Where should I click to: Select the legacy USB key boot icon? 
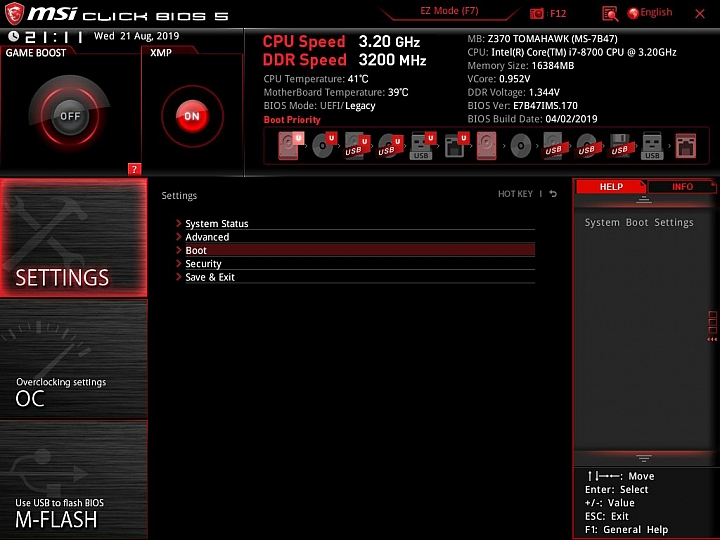(652, 146)
